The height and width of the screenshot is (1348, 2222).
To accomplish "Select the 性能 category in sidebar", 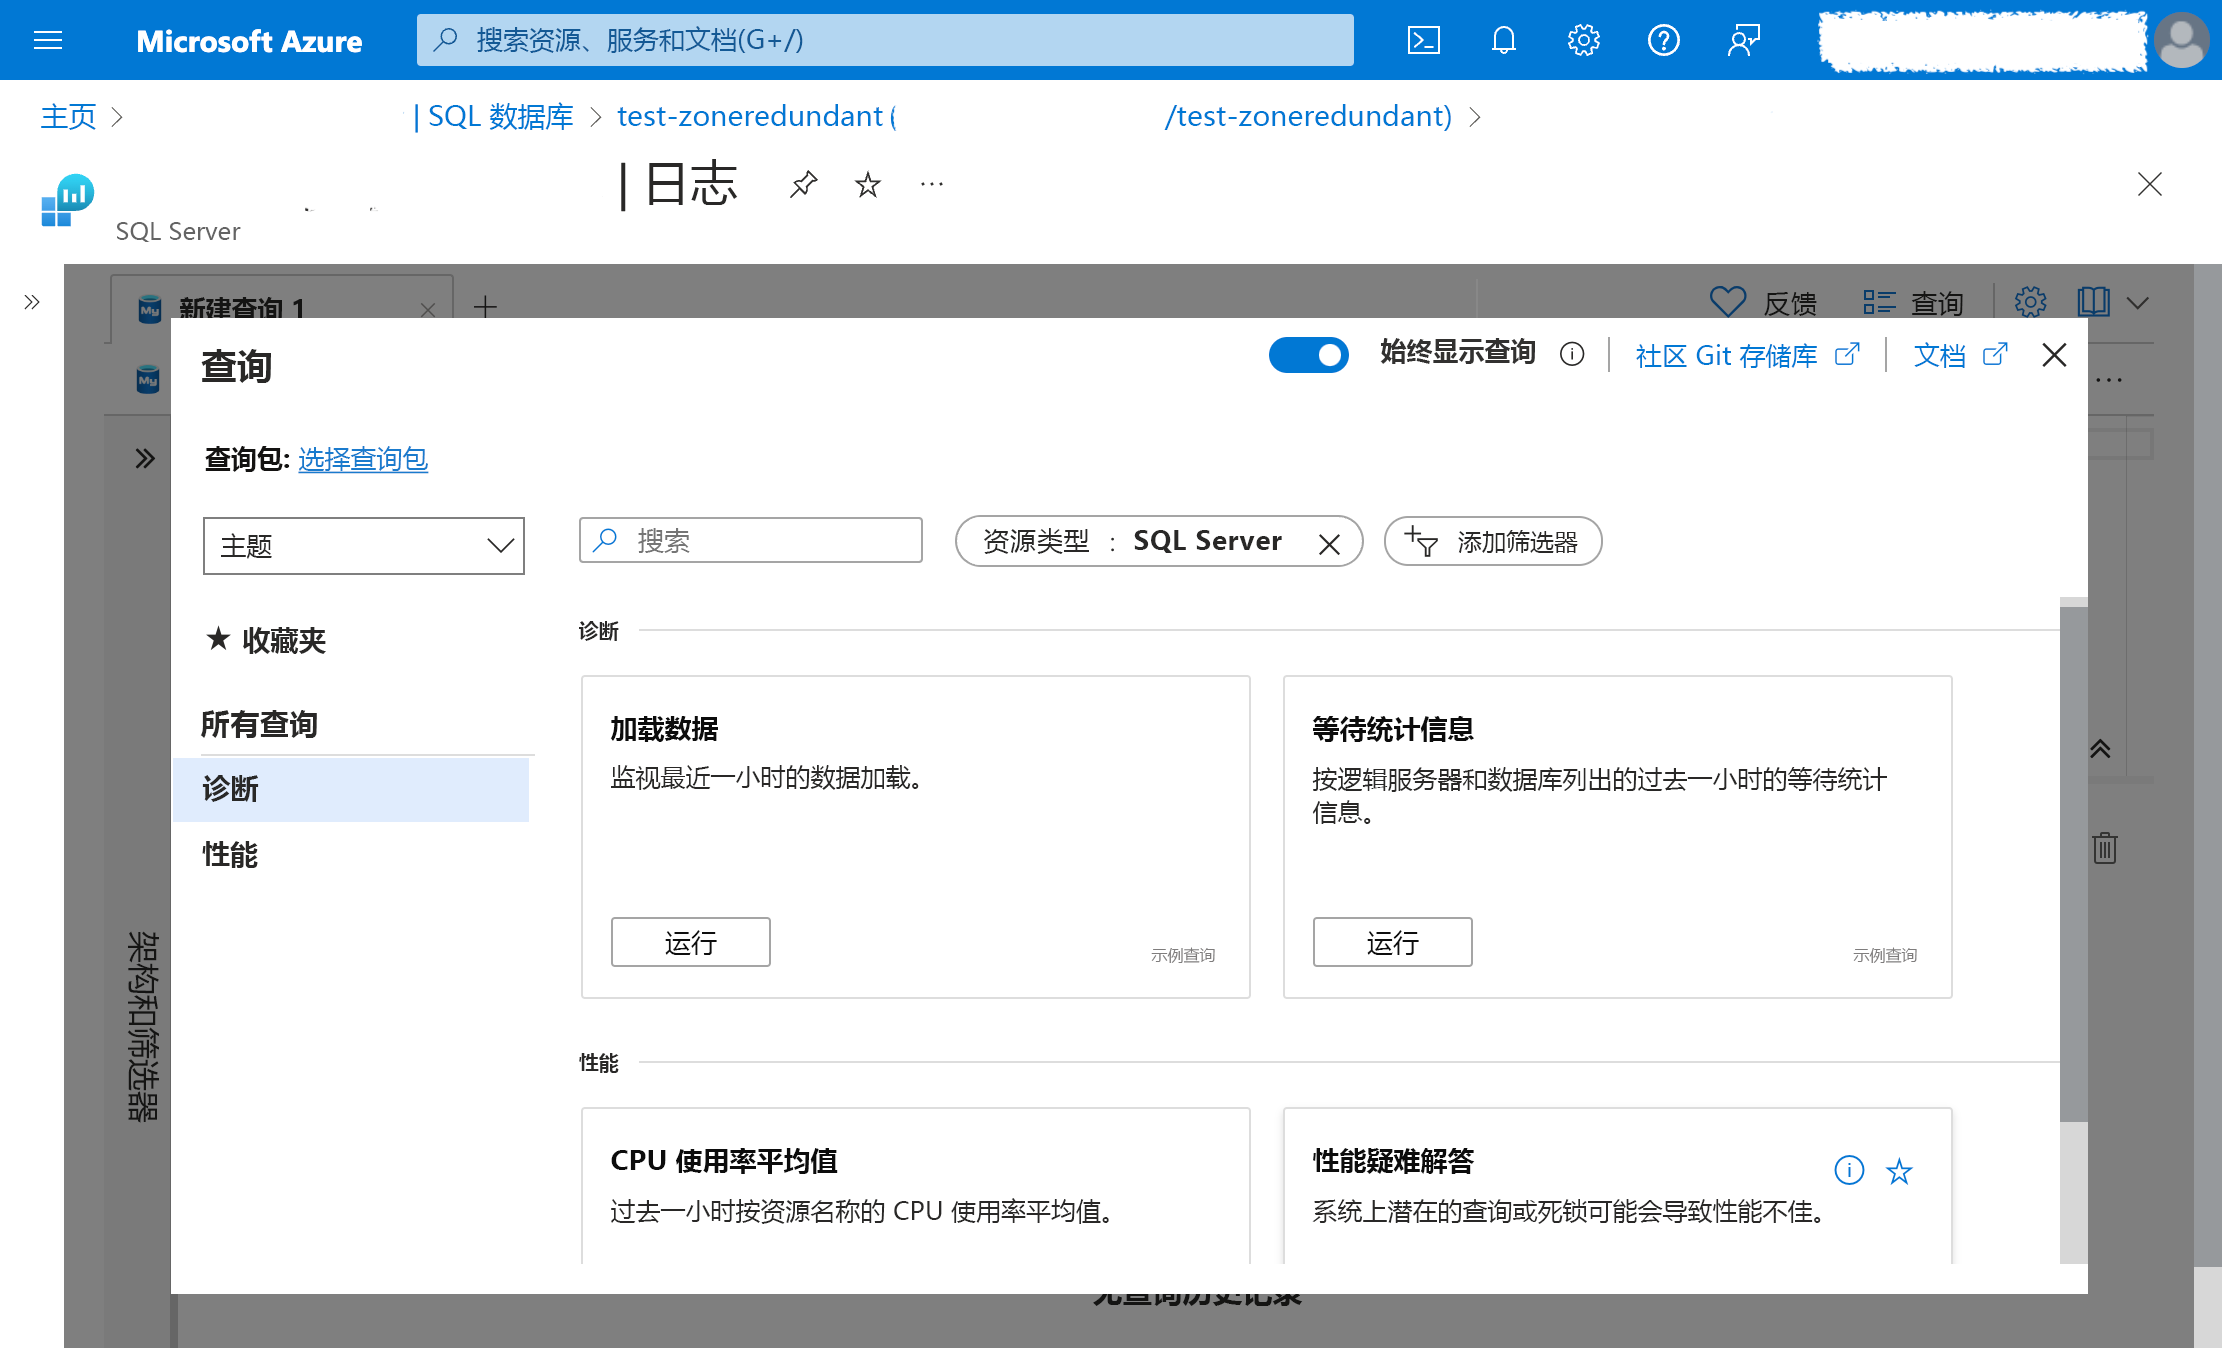I will [x=231, y=855].
